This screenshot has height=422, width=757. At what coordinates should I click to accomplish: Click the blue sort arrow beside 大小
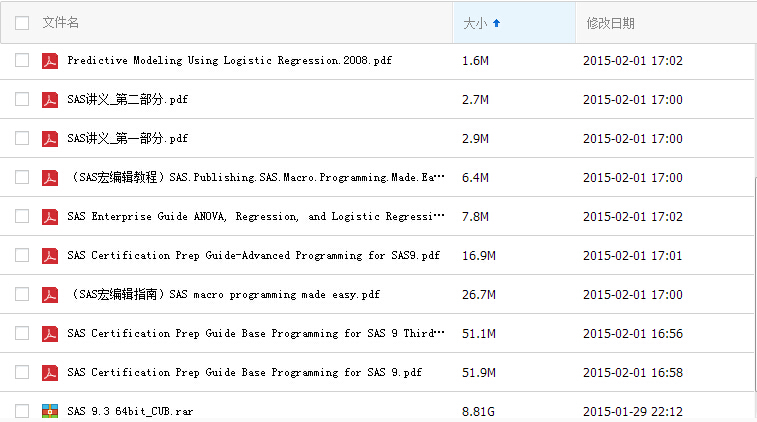496,23
